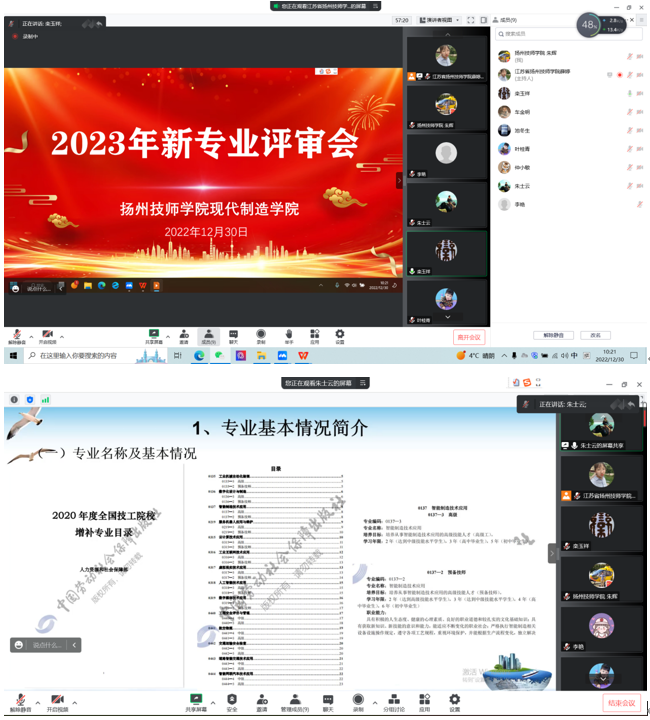Close the 成员(9) panel with the X
Screen dimensions: 650x720
(x=632, y=20)
